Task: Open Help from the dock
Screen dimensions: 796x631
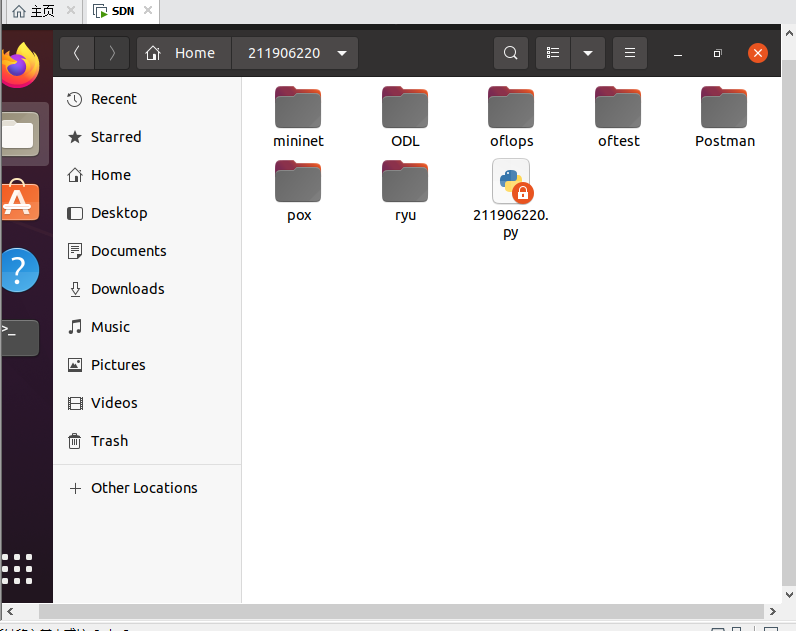Action: tap(19, 270)
